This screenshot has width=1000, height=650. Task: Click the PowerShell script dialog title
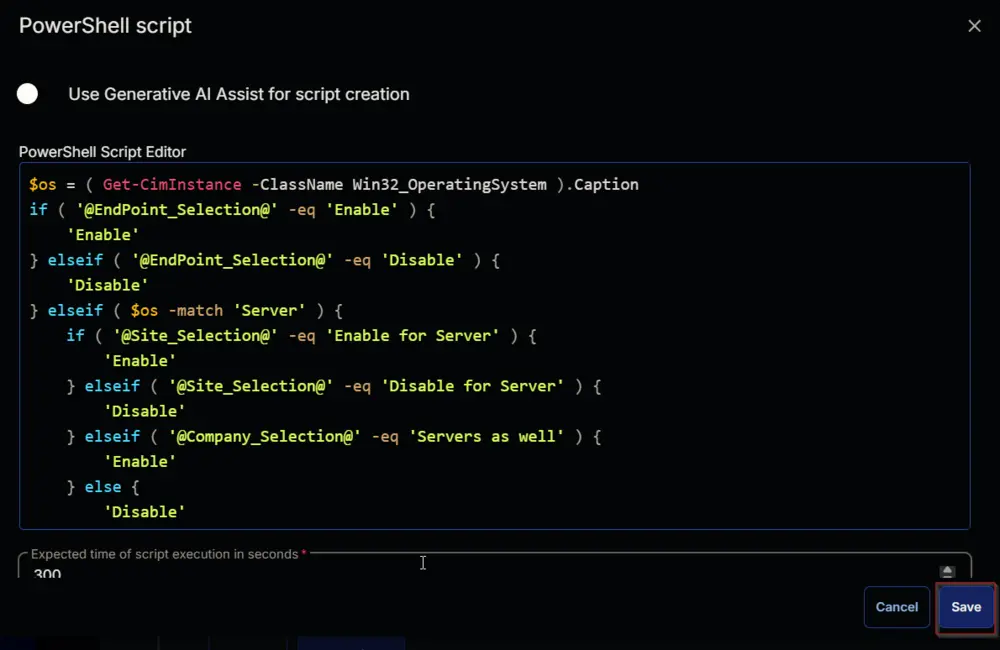(x=105, y=26)
